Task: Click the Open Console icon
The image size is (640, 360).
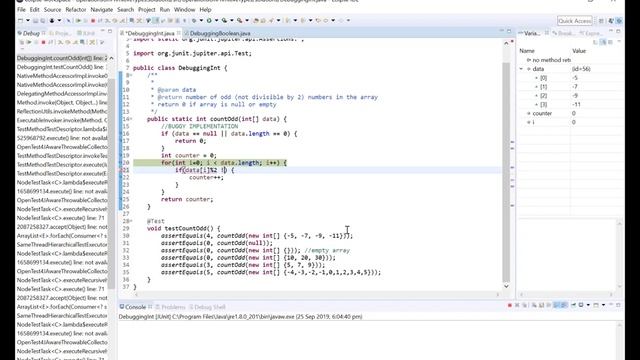Action: pyautogui.click(x=596, y=305)
